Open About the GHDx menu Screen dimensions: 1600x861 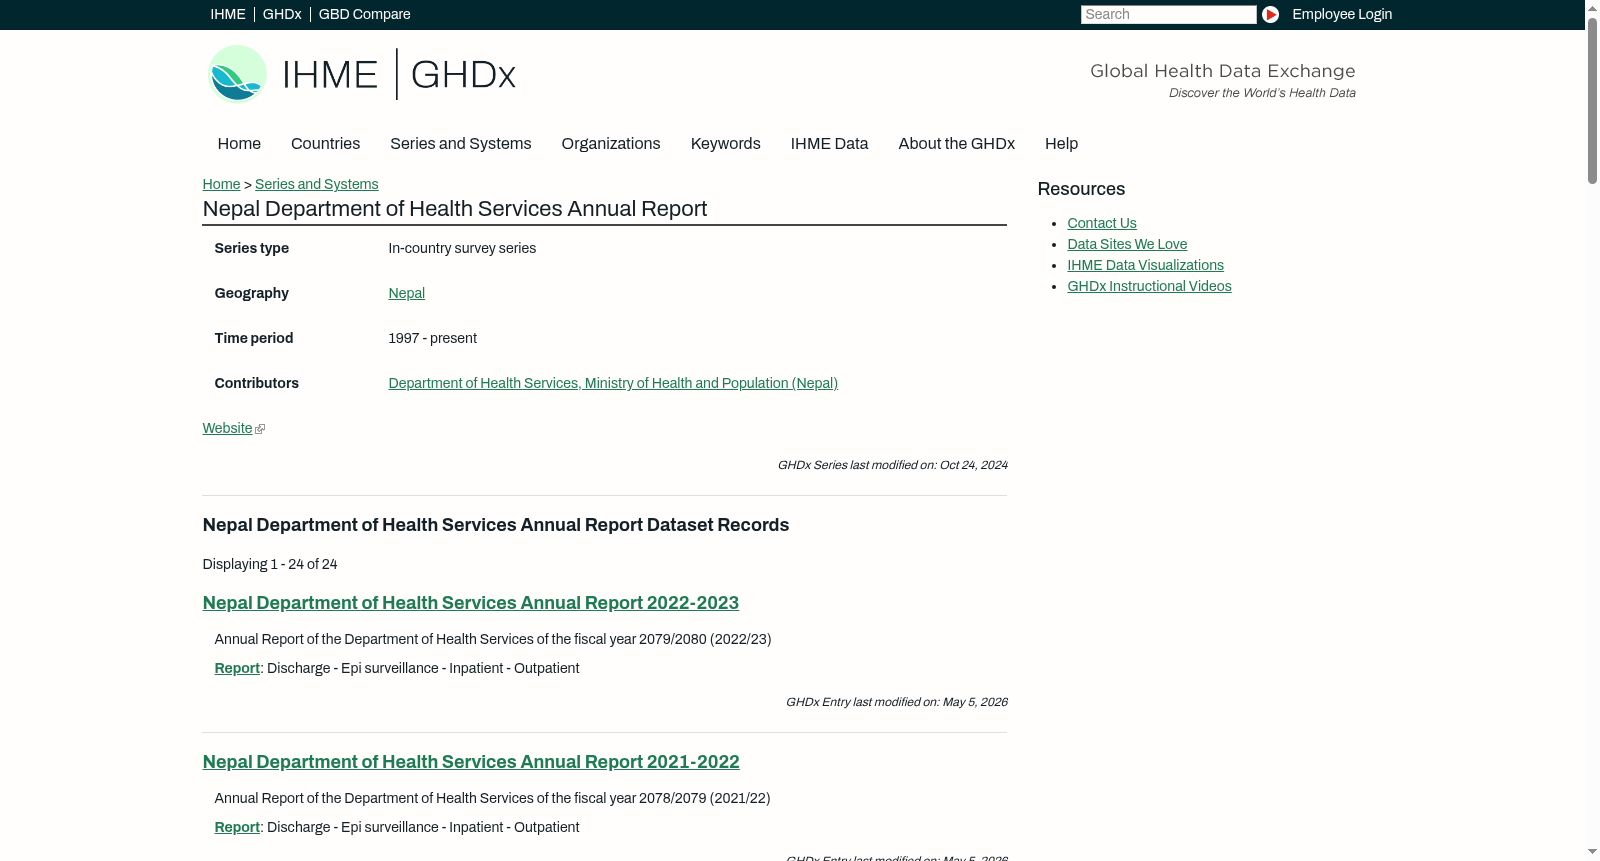(957, 144)
